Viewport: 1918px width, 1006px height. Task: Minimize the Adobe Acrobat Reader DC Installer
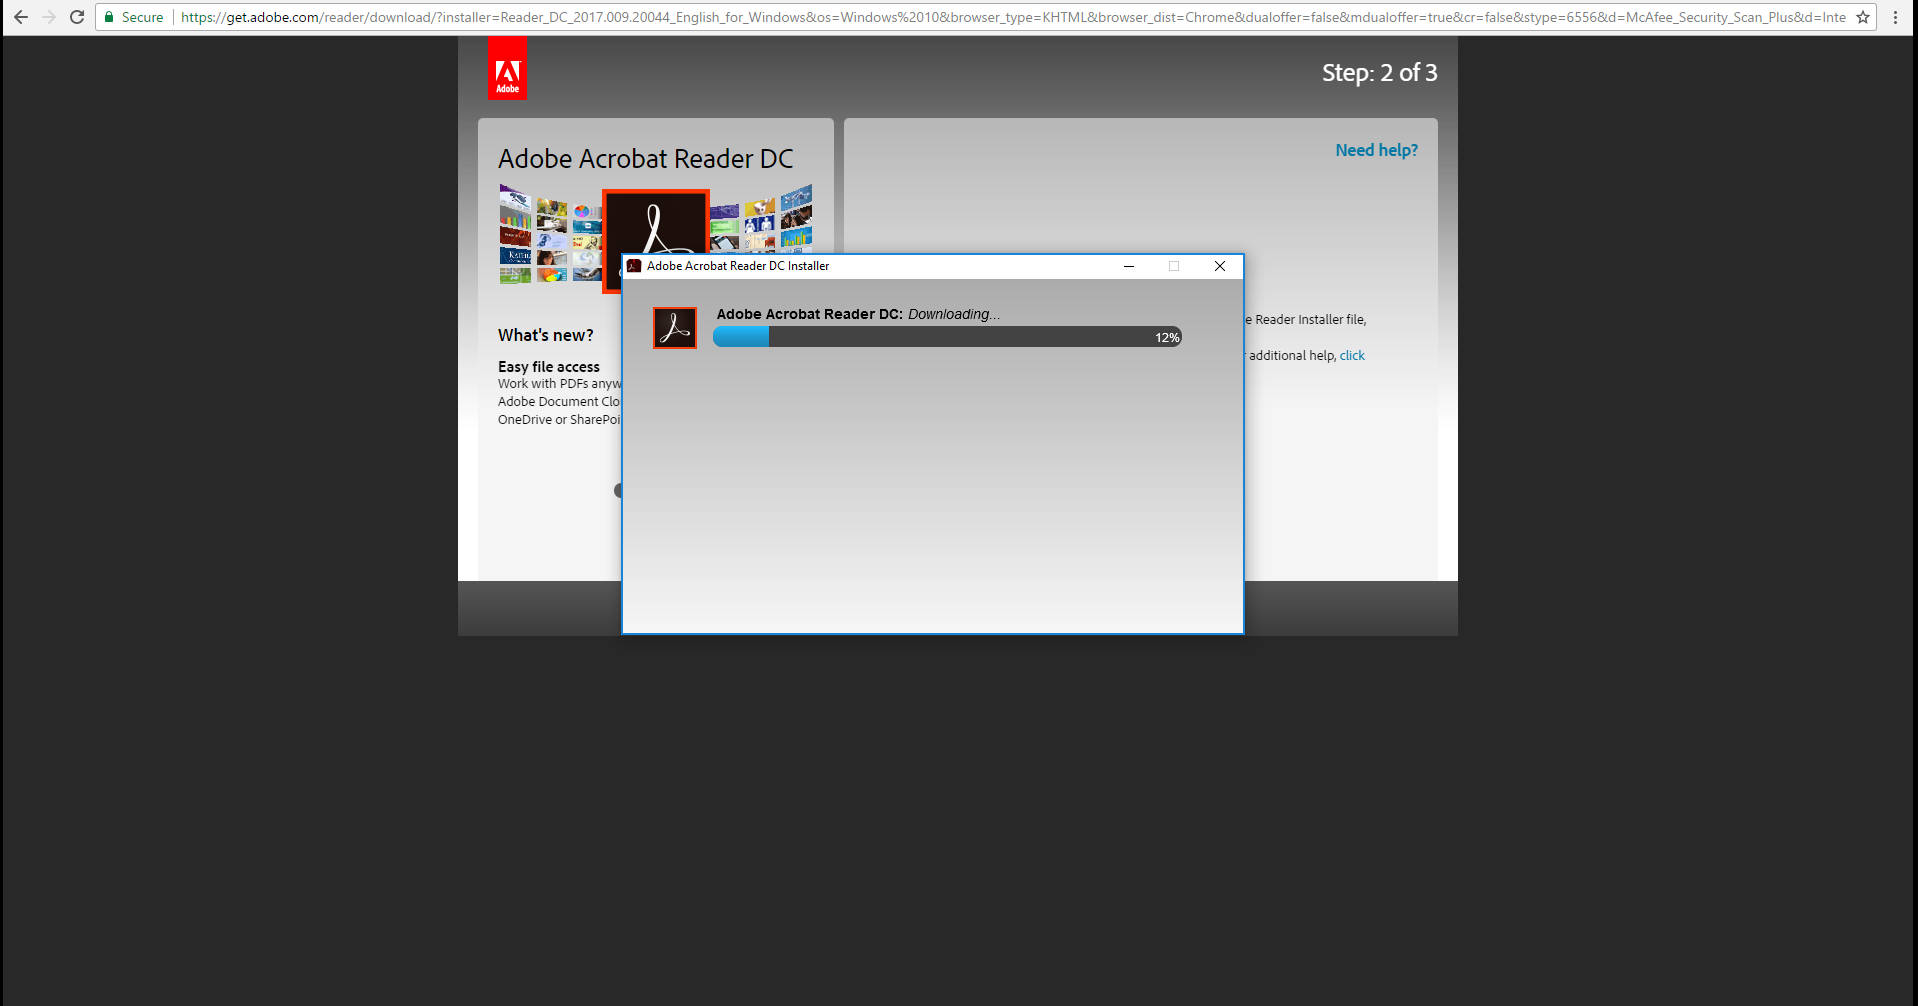(x=1129, y=266)
